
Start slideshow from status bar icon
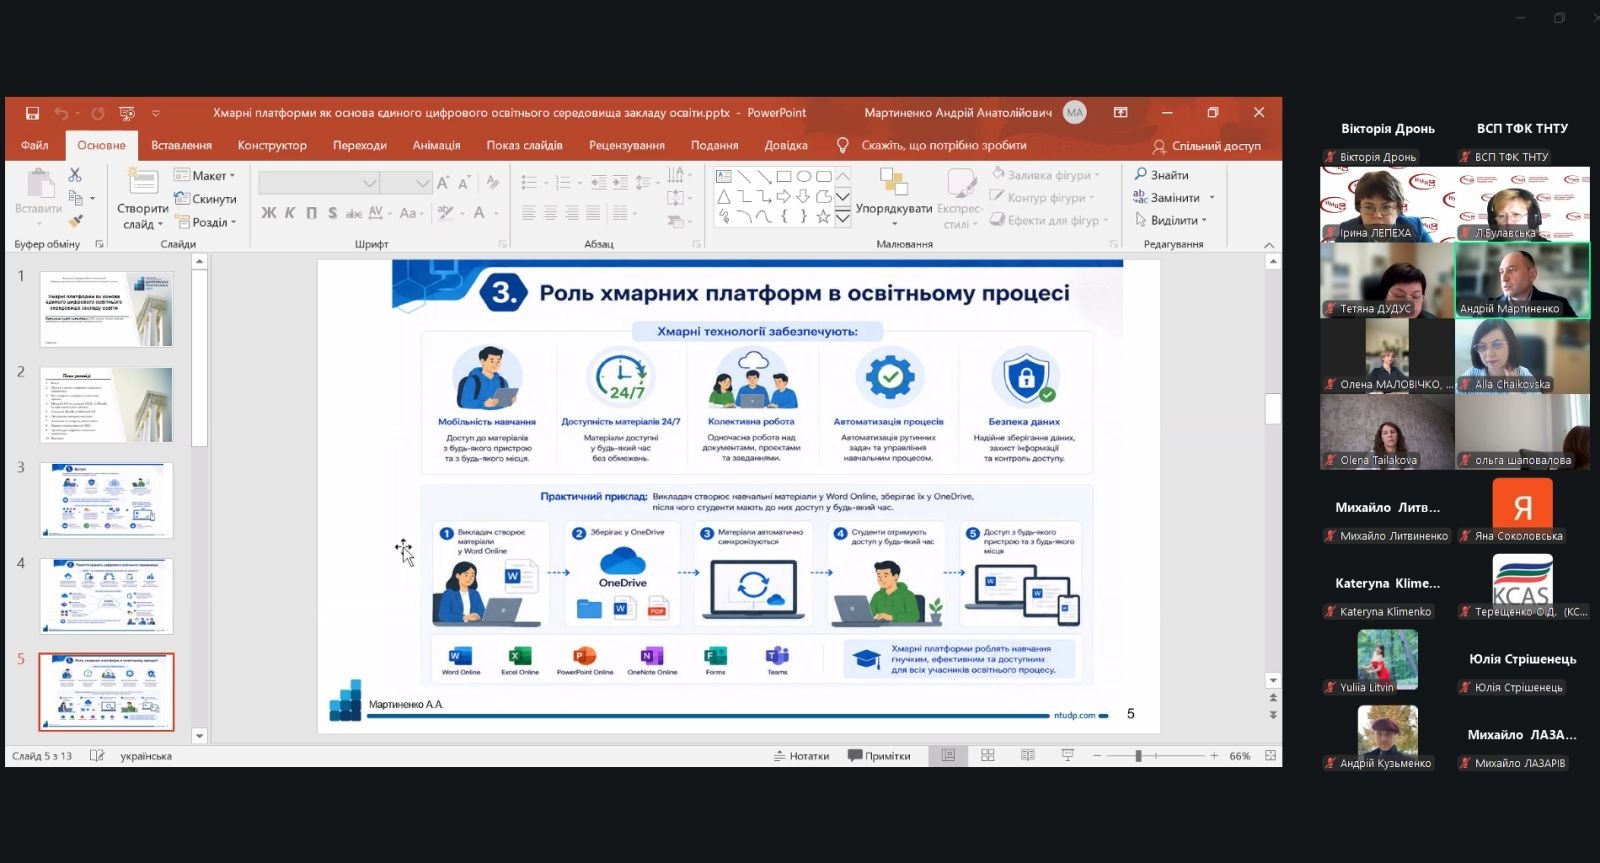click(x=1068, y=756)
